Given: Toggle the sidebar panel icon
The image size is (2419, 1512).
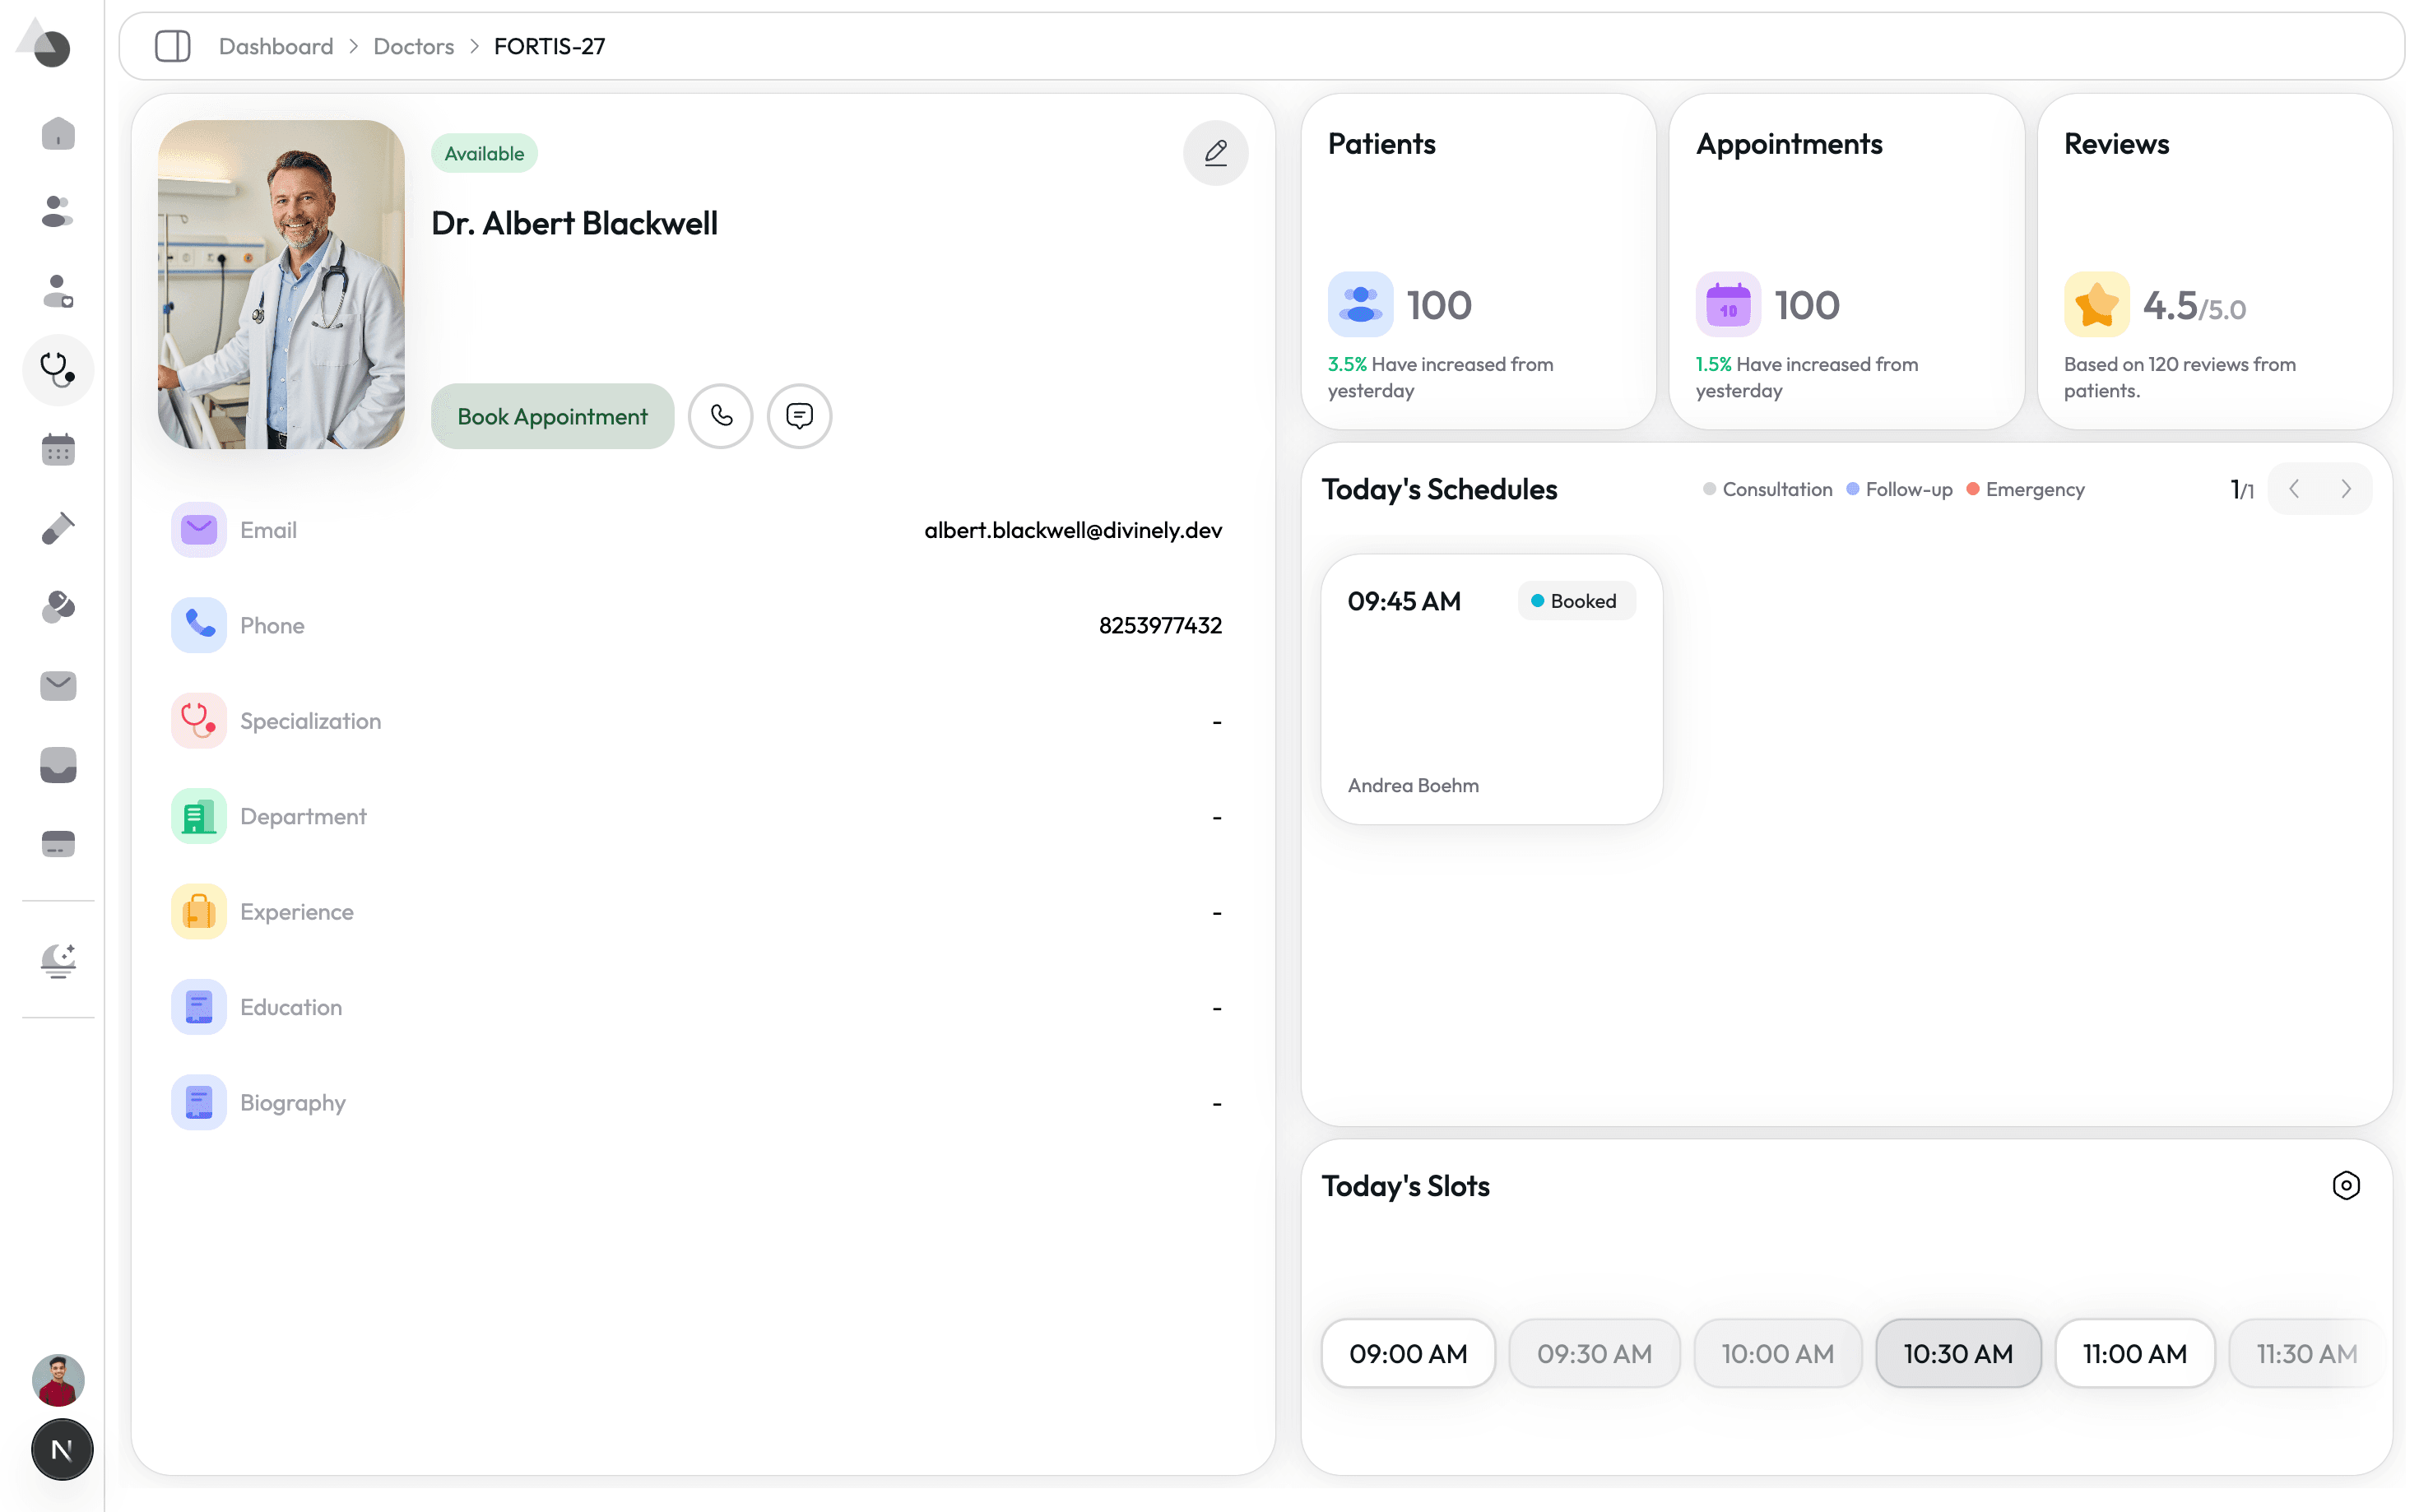Looking at the screenshot, I should pos(172,46).
